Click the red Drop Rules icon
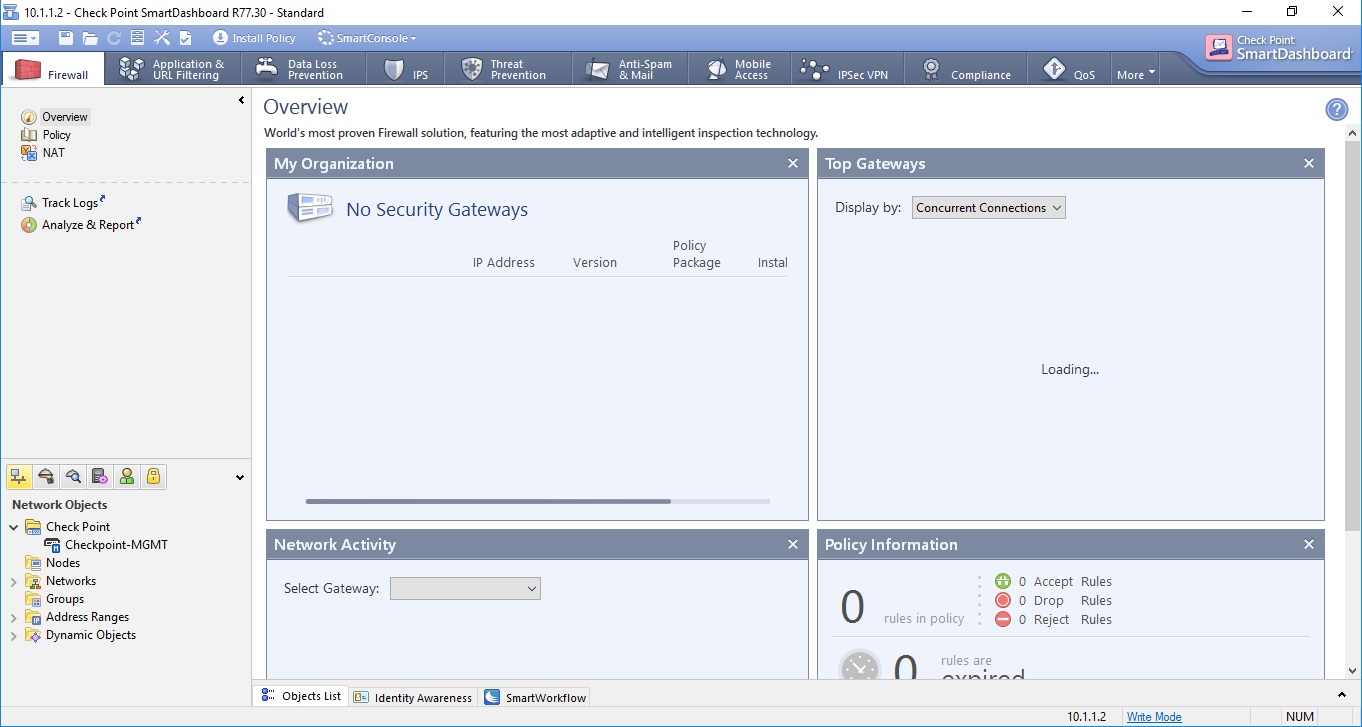Viewport: 1362px width, 727px height. 1003,600
